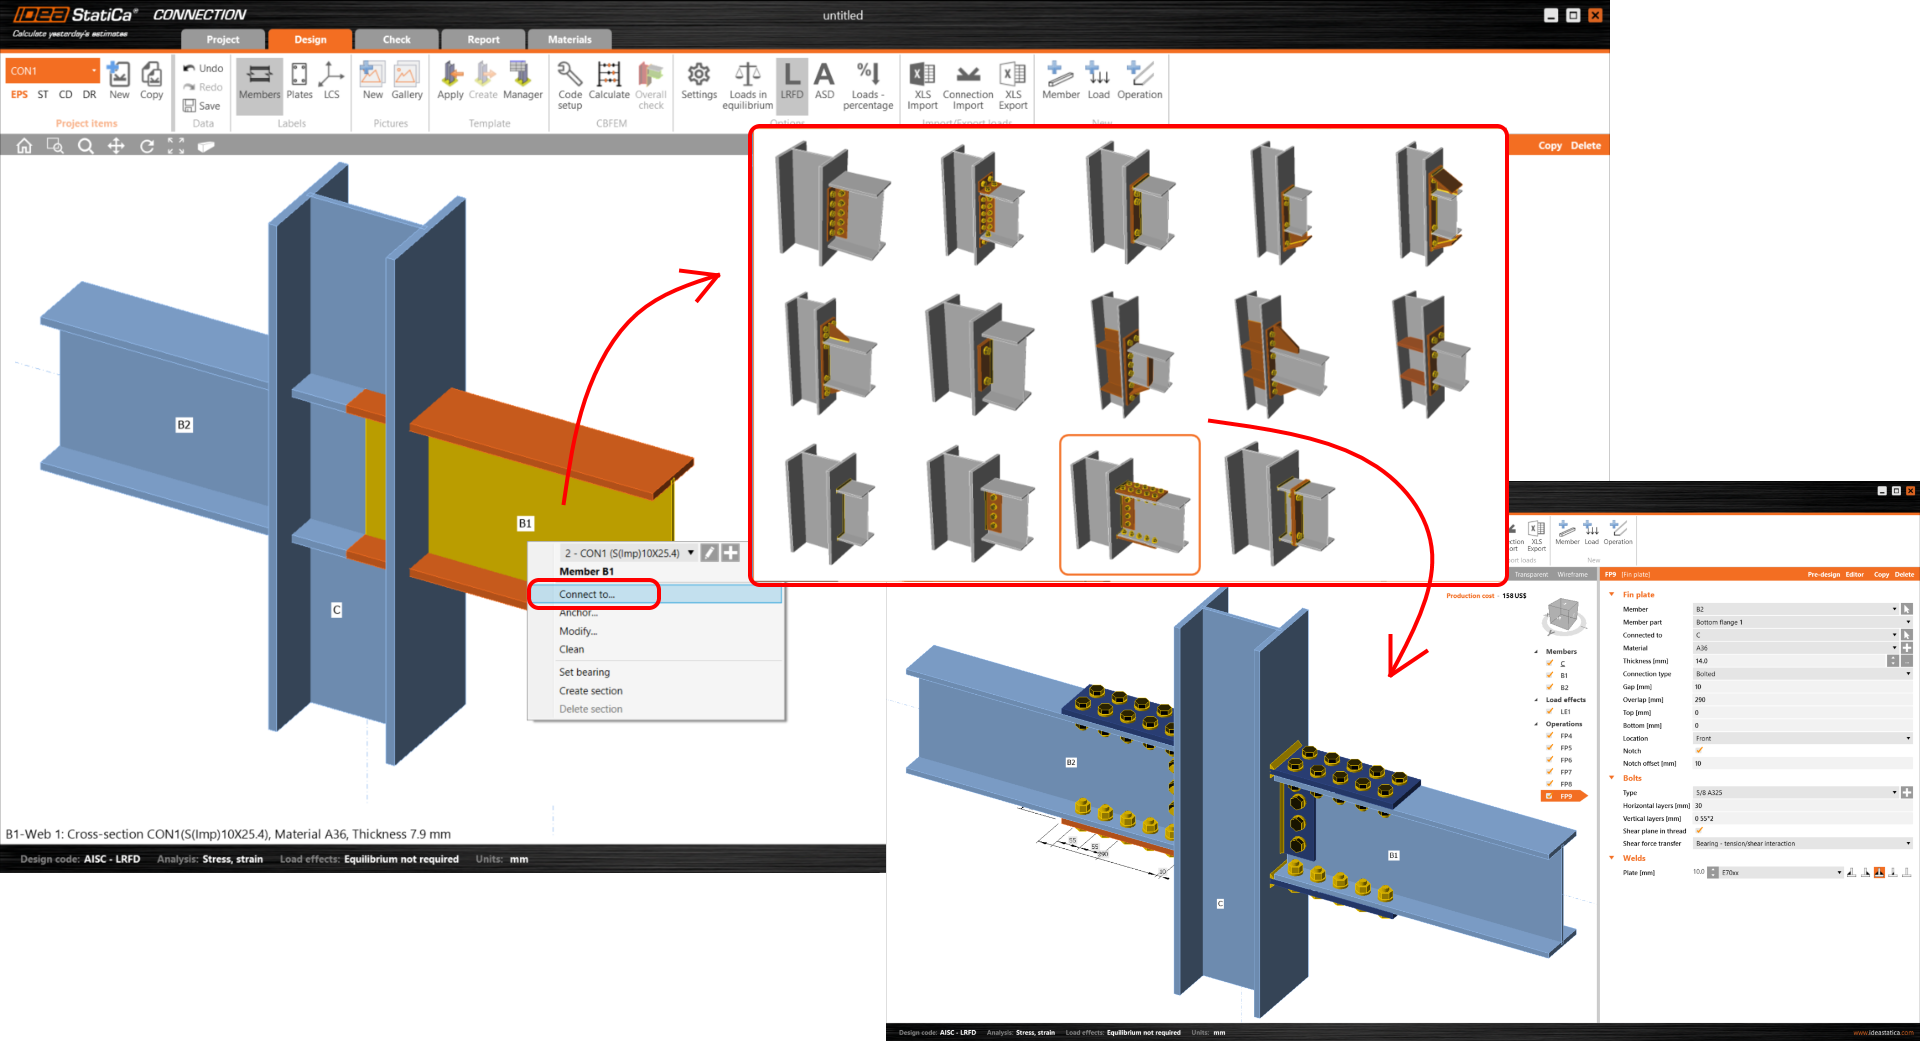Open Code setup wrench tool

(570, 81)
